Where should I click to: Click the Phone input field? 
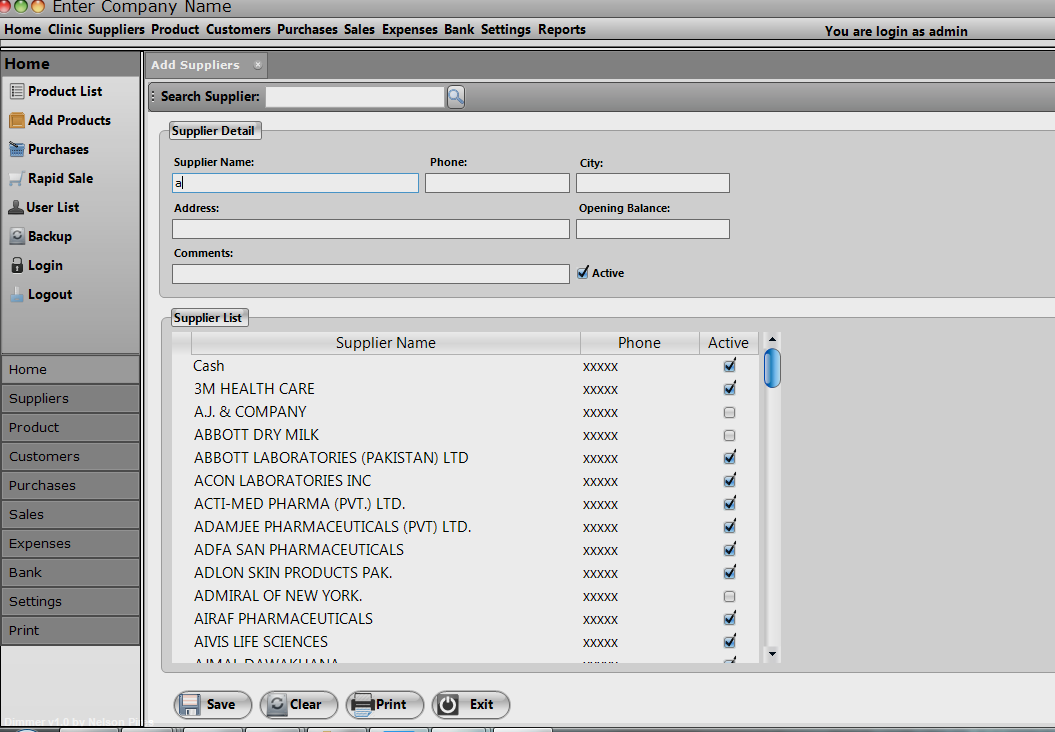point(497,183)
